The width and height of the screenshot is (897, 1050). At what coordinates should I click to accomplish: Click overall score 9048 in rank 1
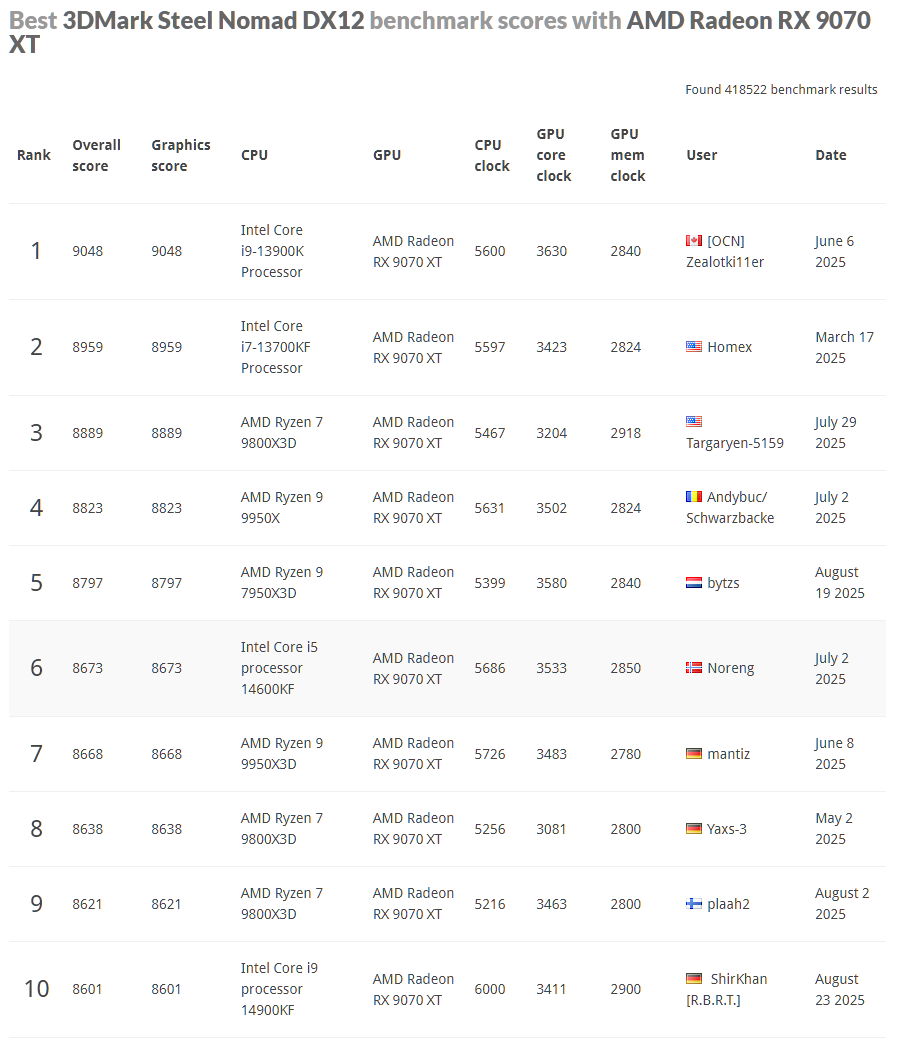pyautogui.click(x=87, y=251)
